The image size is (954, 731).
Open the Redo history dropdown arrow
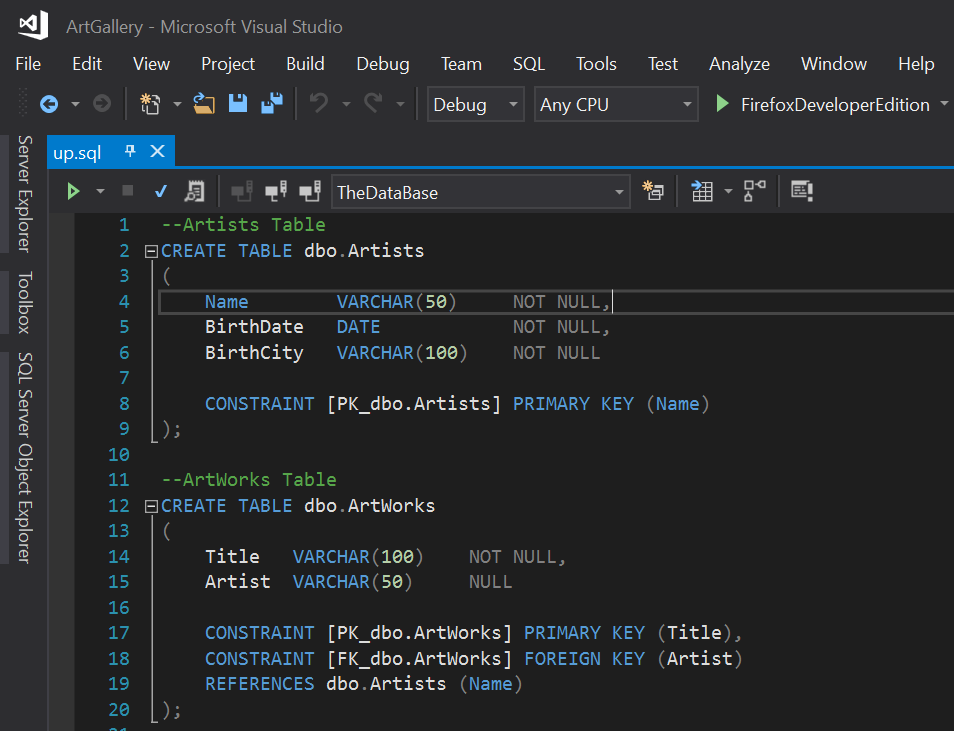click(400, 105)
